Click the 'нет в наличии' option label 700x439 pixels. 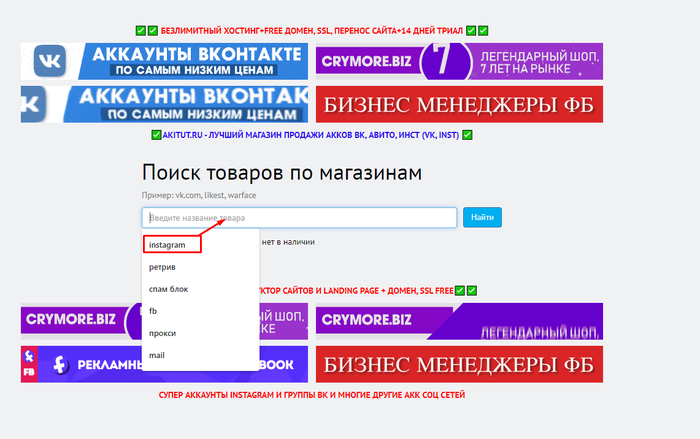tap(288, 242)
